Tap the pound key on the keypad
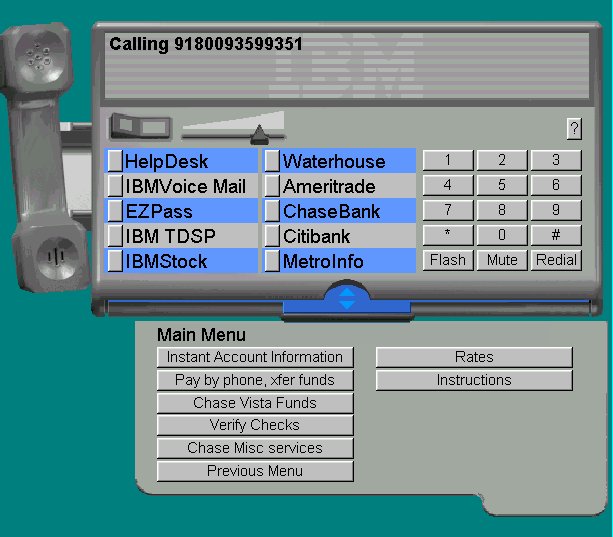Viewport: 613px width, 537px height. click(x=556, y=235)
